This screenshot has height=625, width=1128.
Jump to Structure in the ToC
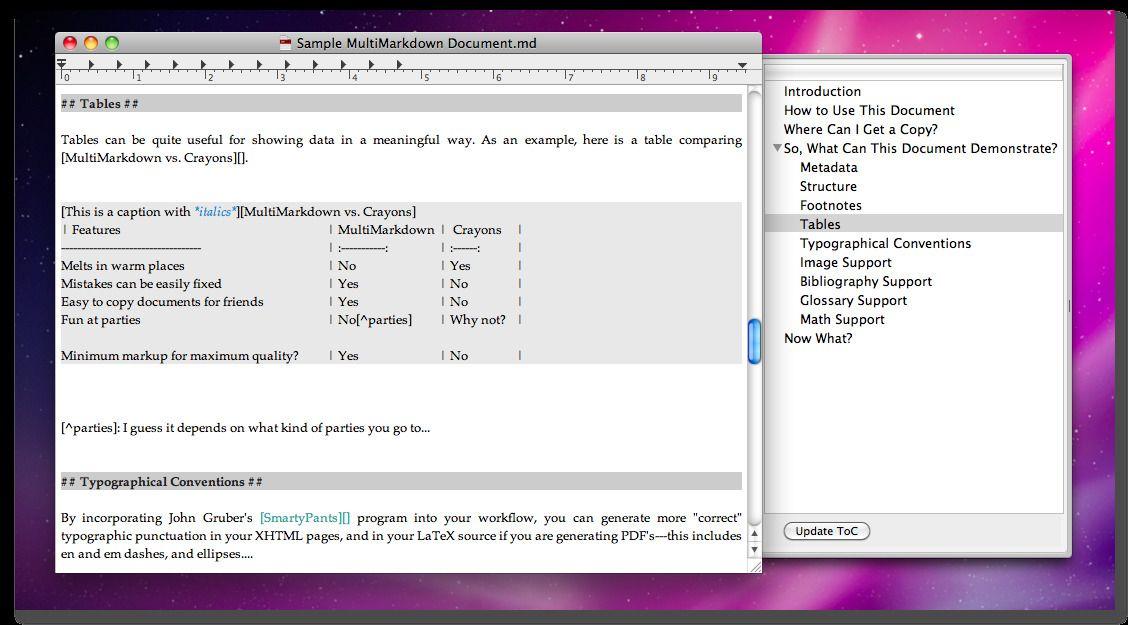pyautogui.click(x=828, y=186)
